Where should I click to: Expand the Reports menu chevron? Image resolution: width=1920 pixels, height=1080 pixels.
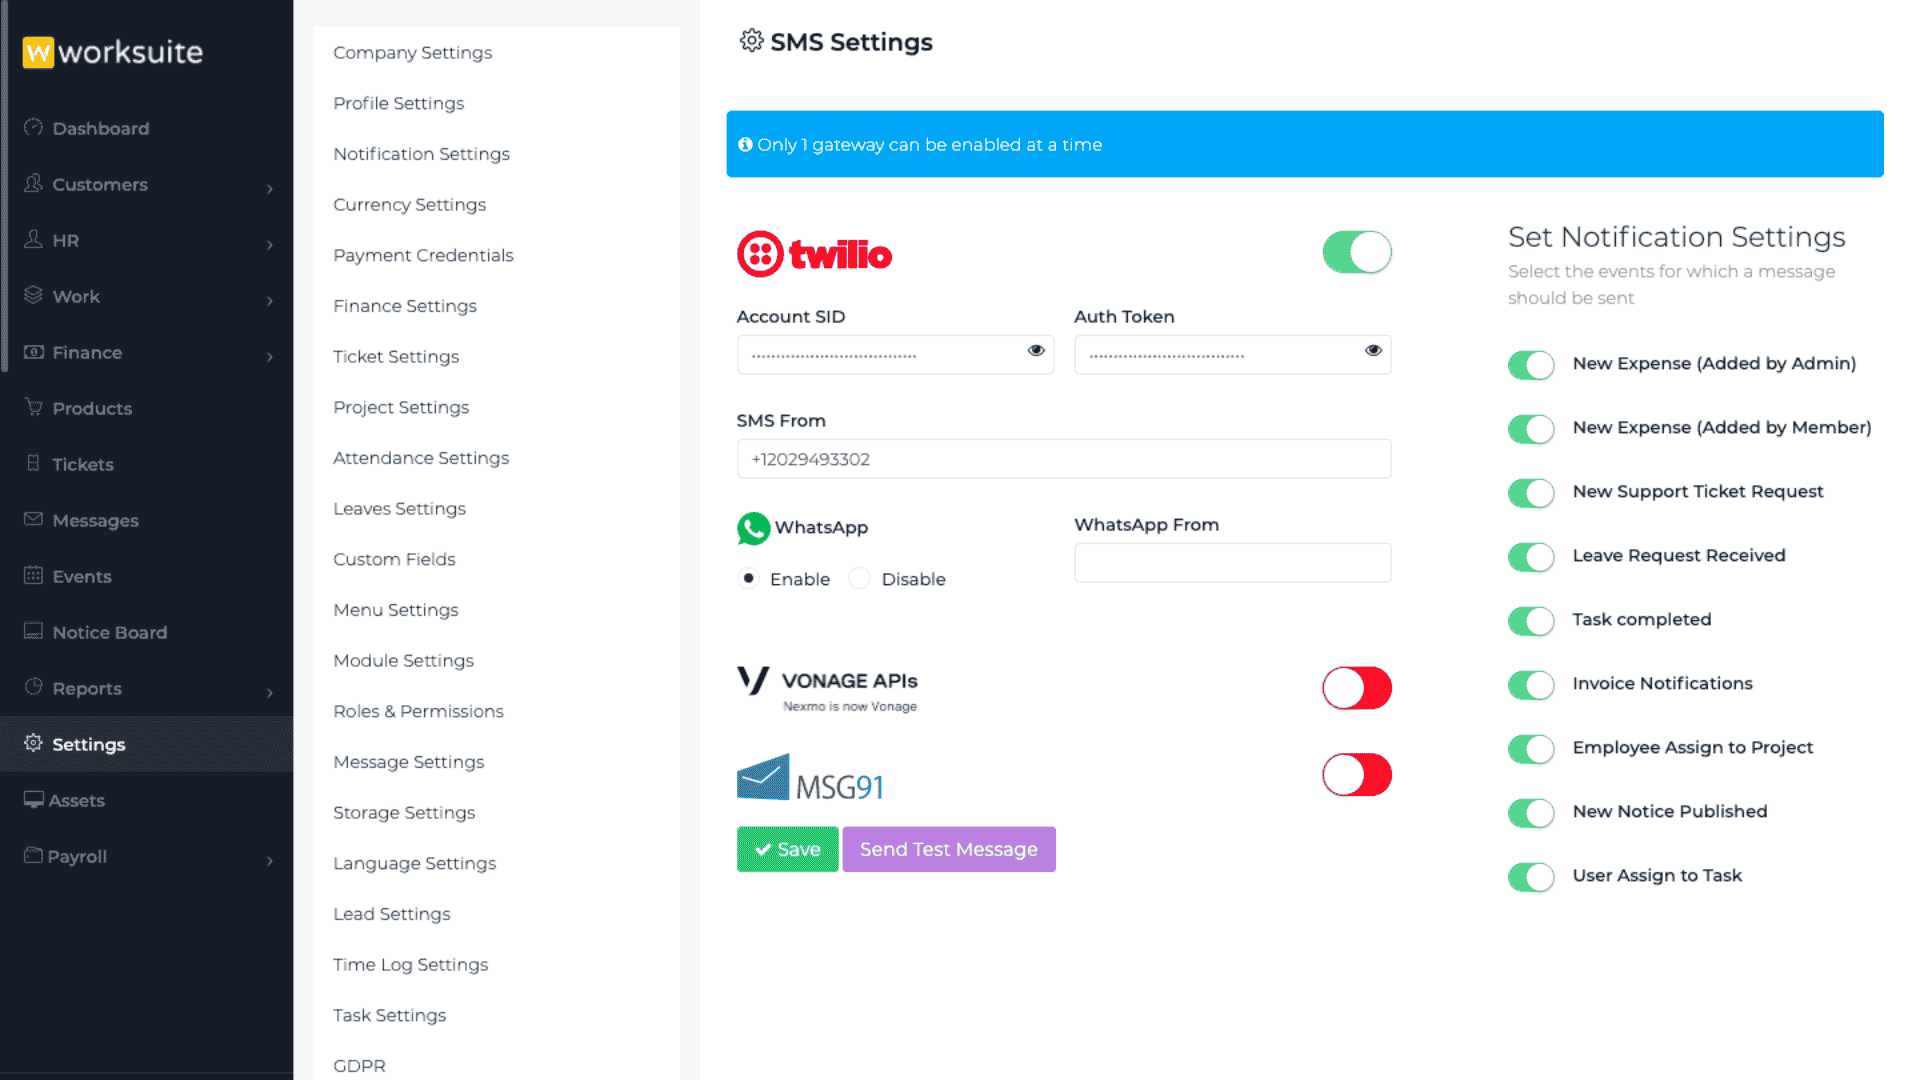(270, 693)
